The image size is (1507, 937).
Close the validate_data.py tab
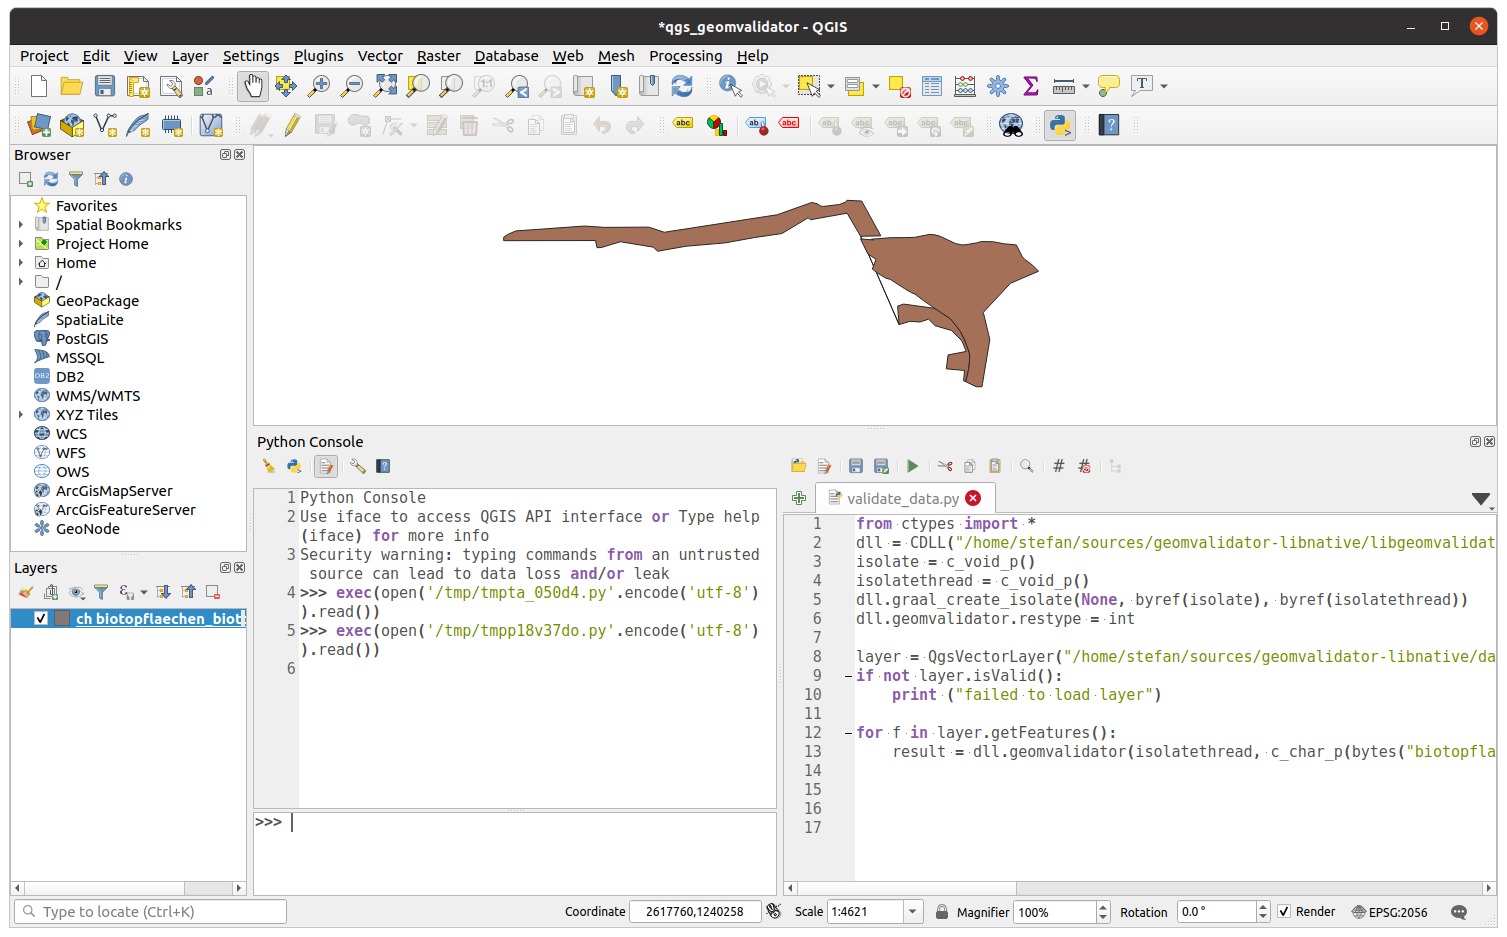coord(973,498)
